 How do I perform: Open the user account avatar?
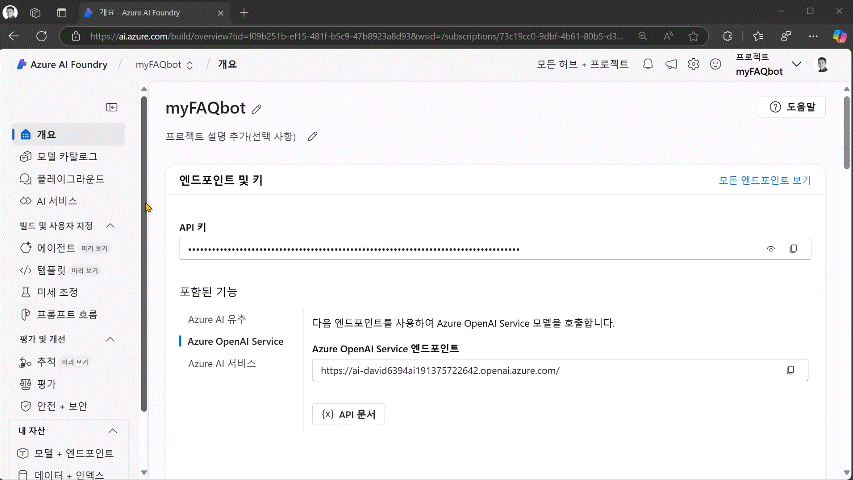click(823, 64)
